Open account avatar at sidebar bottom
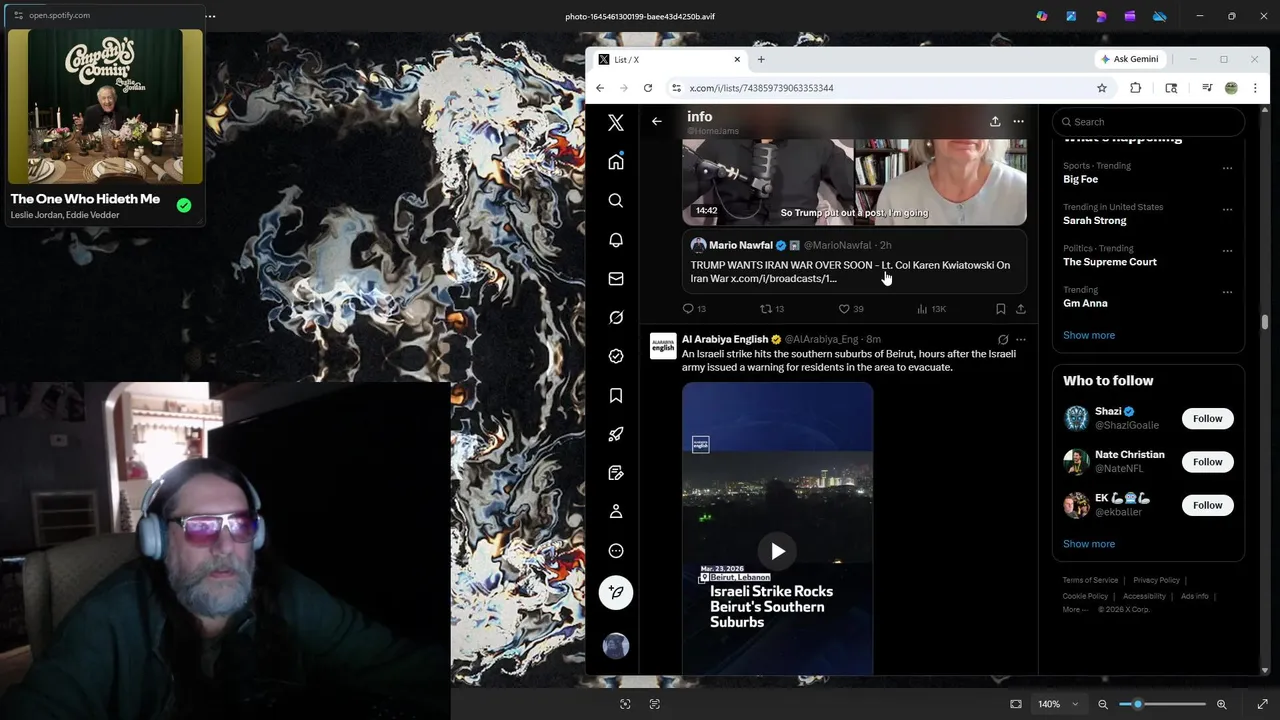Viewport: 1280px width, 720px height. pos(616,646)
